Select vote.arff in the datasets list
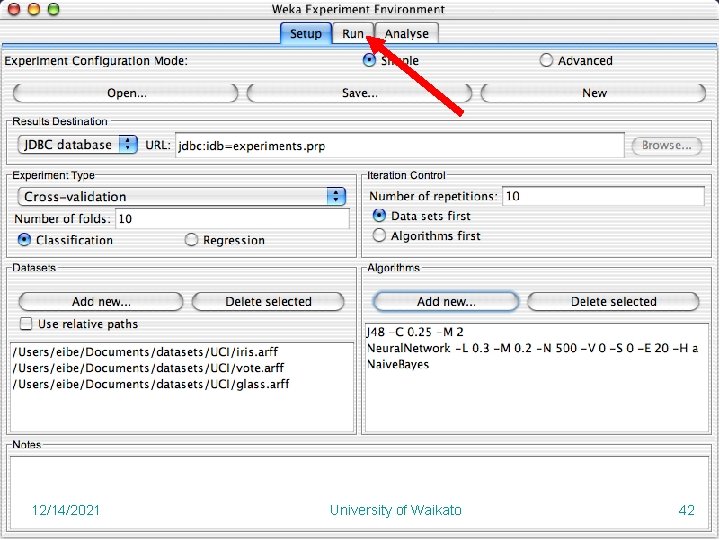This screenshot has width=720, height=540. pyautogui.click(x=149, y=368)
